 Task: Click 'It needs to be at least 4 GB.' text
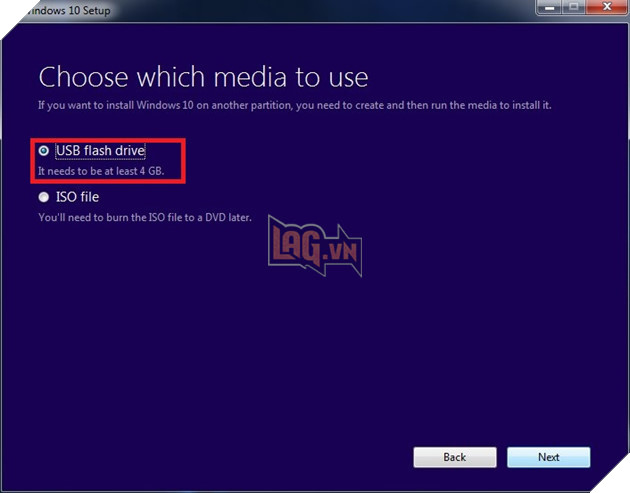point(101,171)
